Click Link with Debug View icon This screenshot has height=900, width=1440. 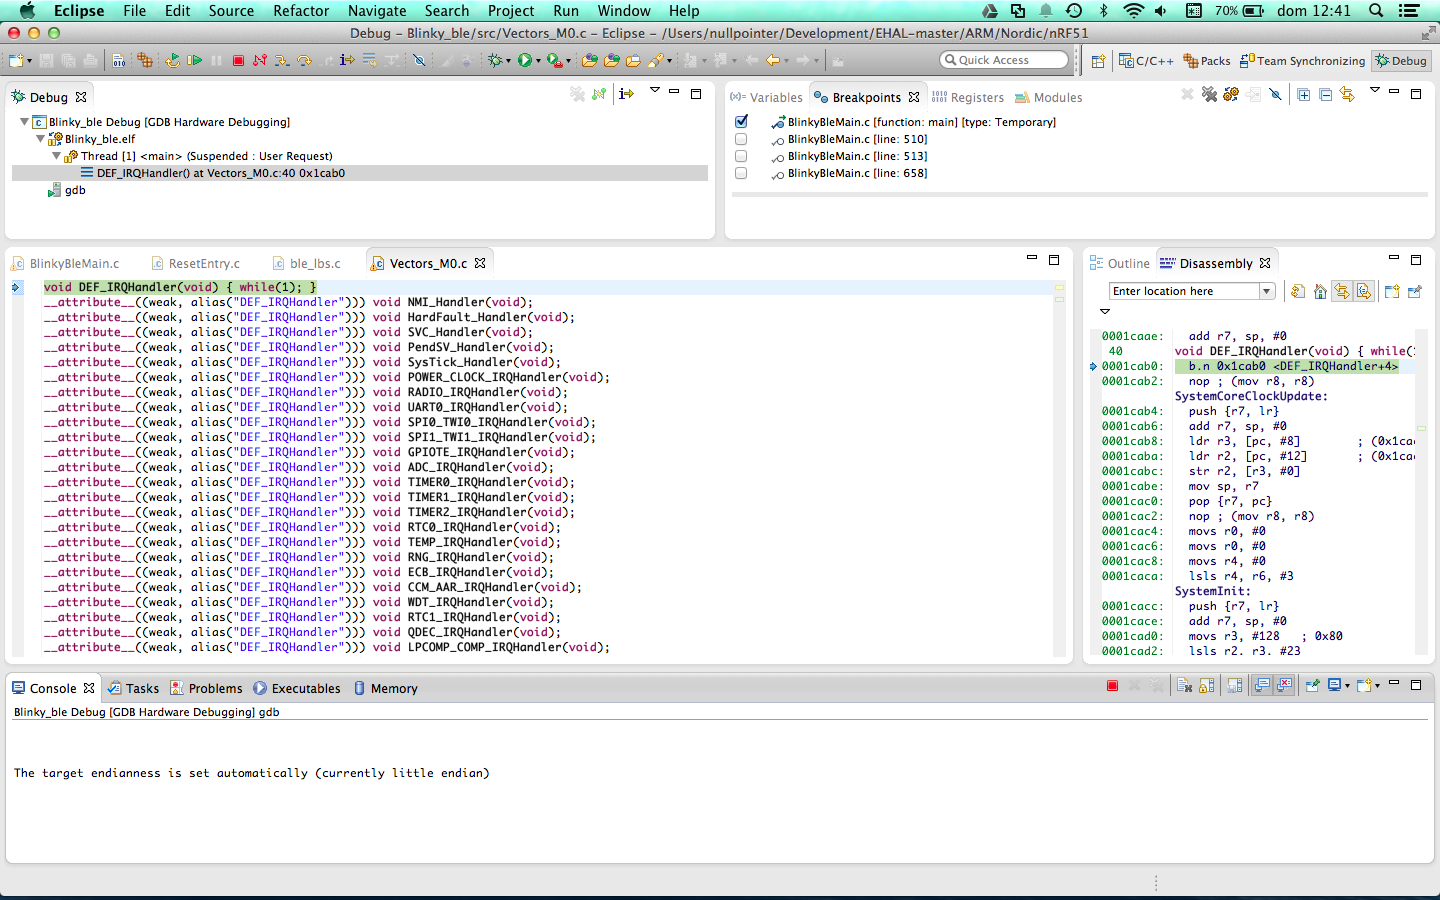coord(1347,94)
